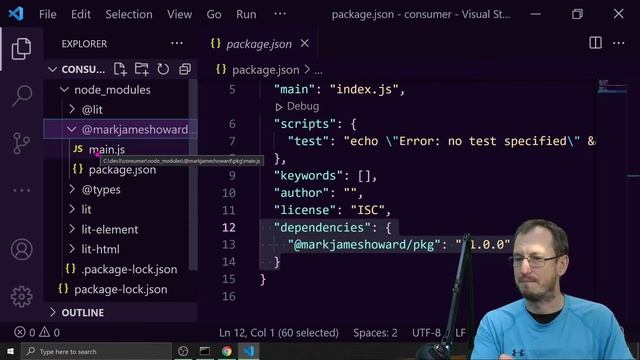Image resolution: width=640 pixels, height=360 pixels.
Task: Open the Search view in activity bar
Action: 22,96
